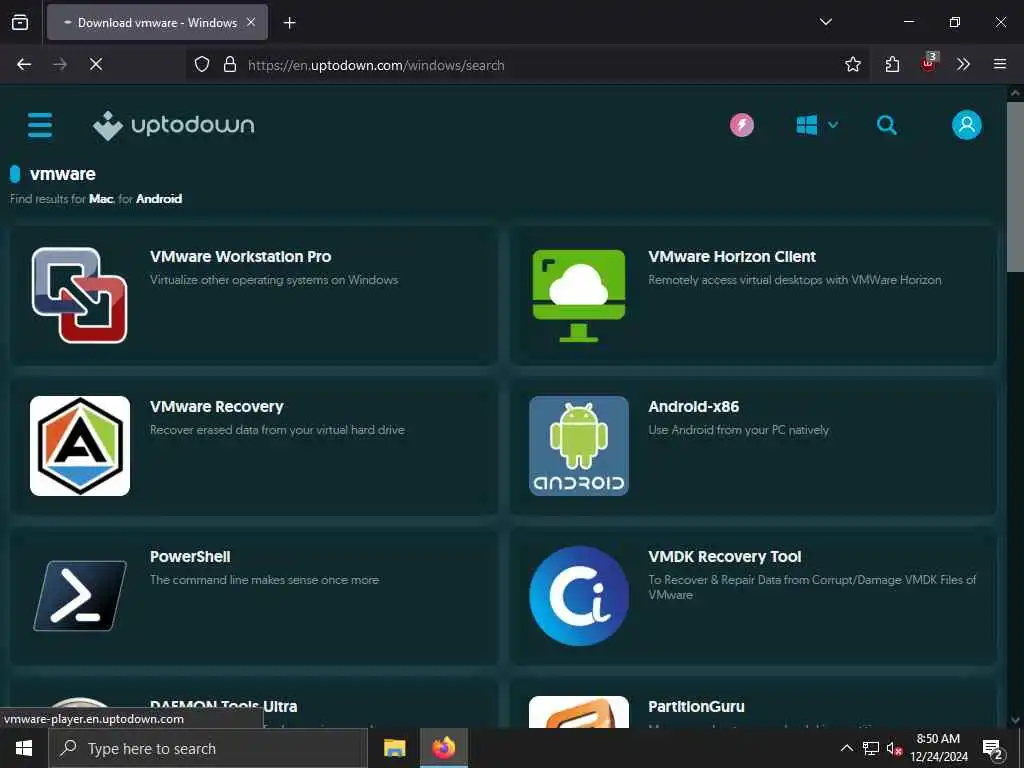
Task: Open the uBlock Origin extension icon
Action: point(929,63)
